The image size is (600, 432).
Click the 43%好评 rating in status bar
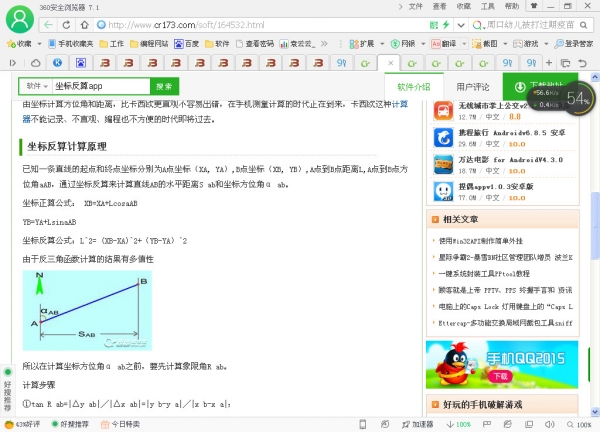tap(23, 424)
